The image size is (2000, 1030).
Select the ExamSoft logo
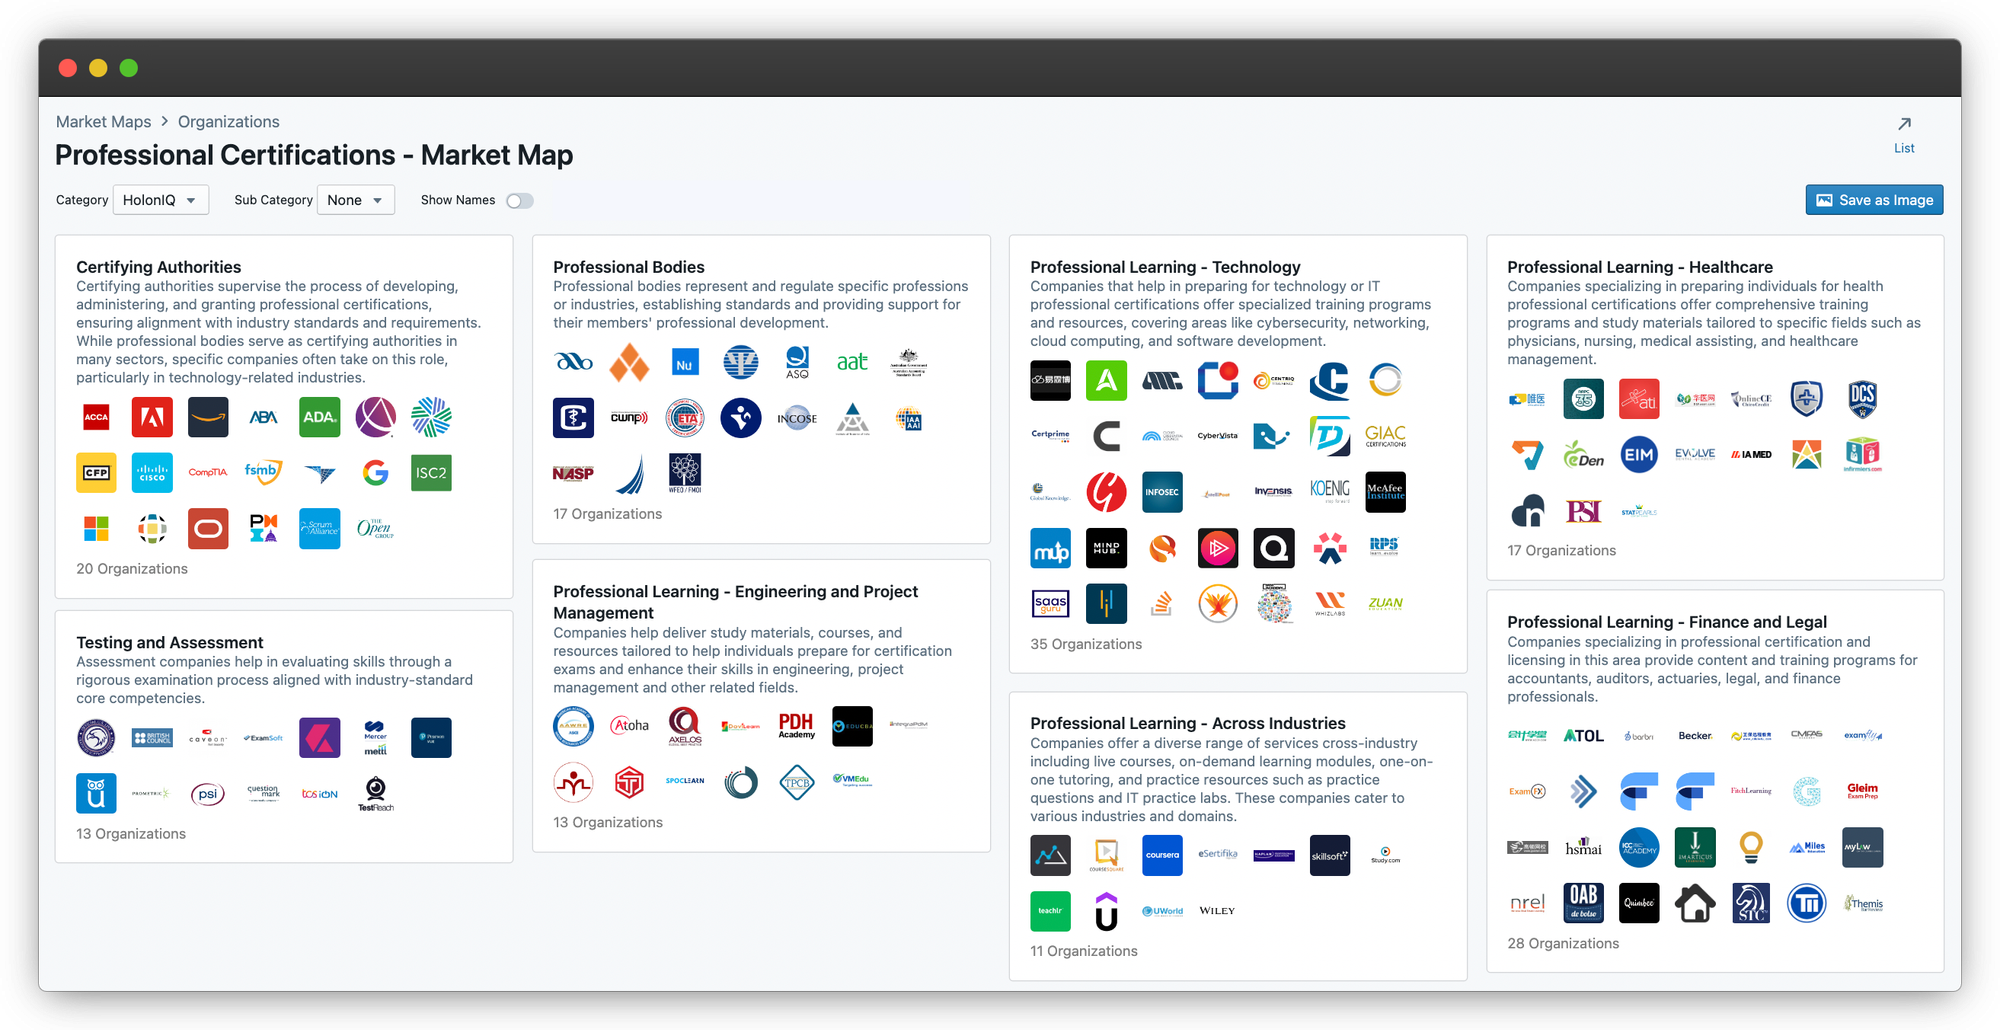(x=264, y=737)
